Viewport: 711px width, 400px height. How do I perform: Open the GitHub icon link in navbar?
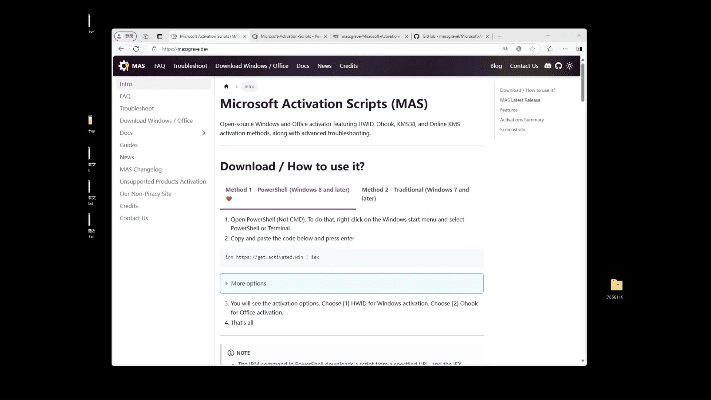[559, 66]
